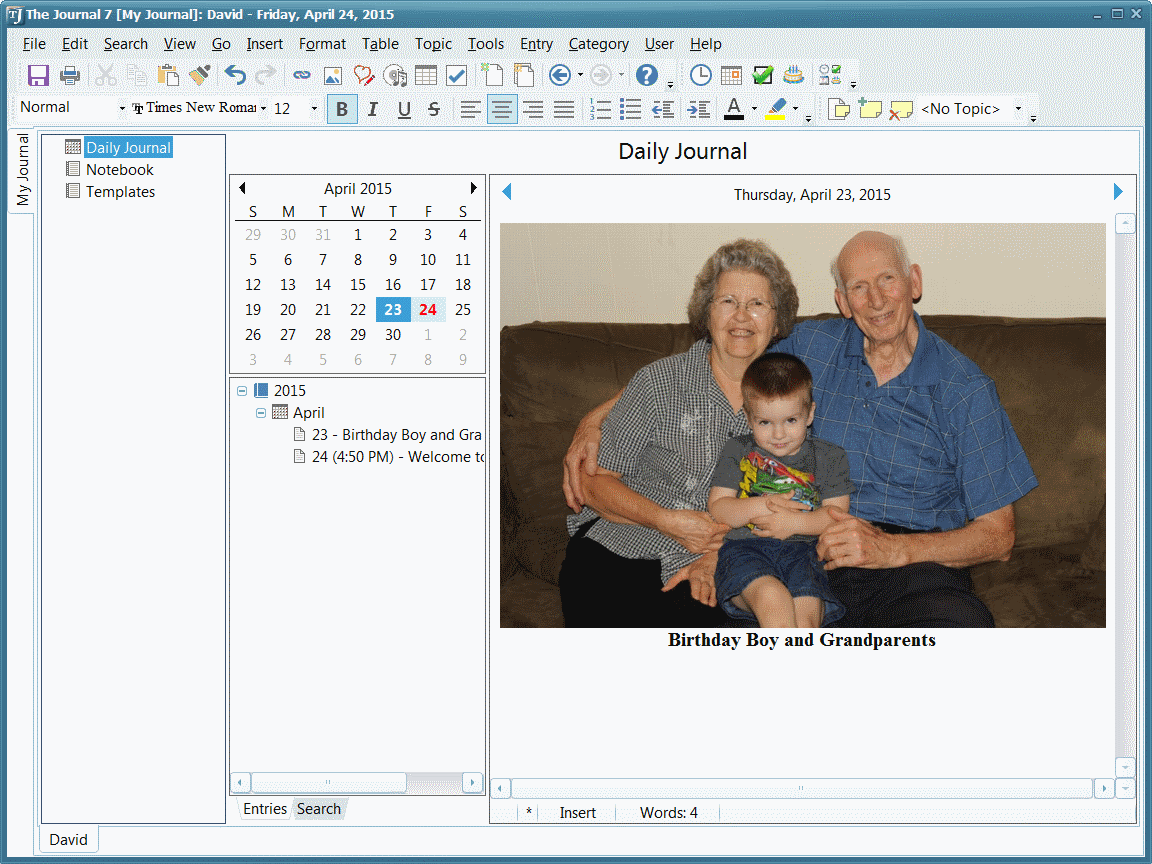1152x864 pixels.
Task: Click the insert hyperlink chain icon
Action: click(301, 75)
